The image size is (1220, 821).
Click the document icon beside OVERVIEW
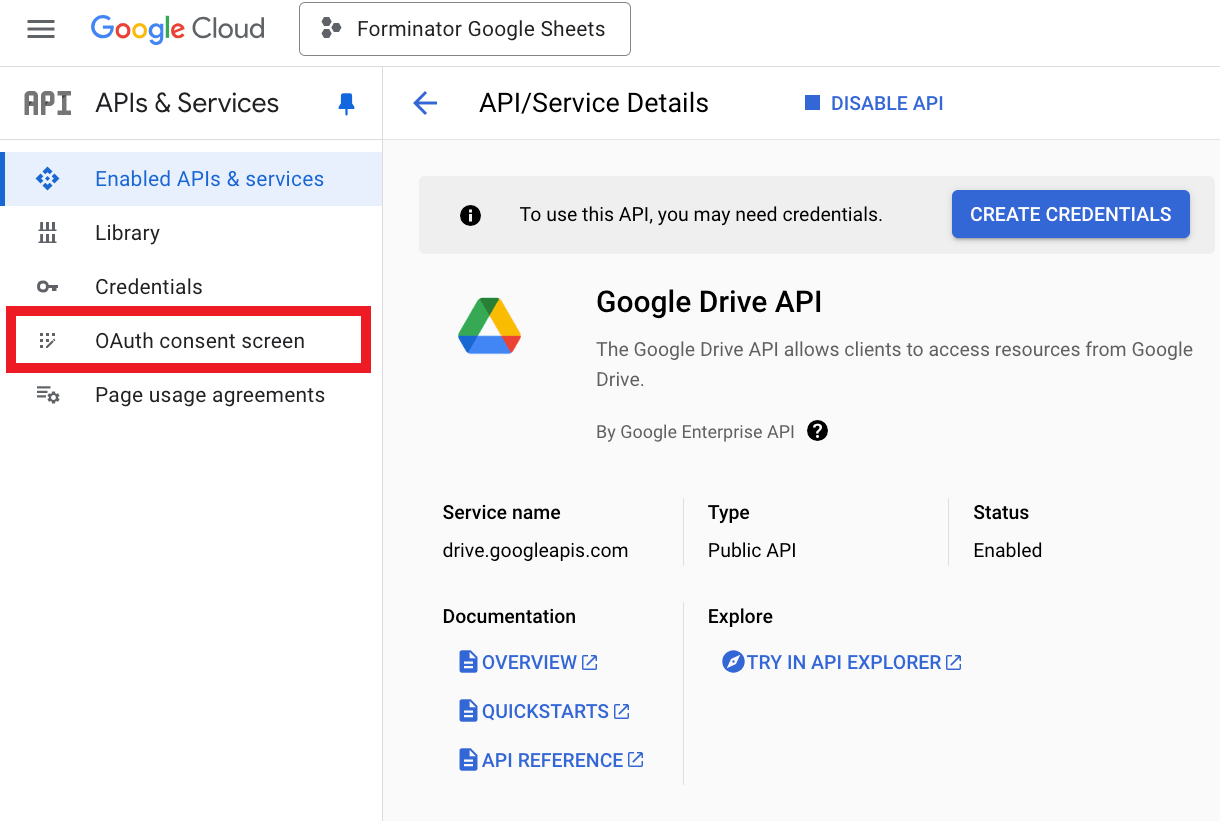[x=468, y=662]
